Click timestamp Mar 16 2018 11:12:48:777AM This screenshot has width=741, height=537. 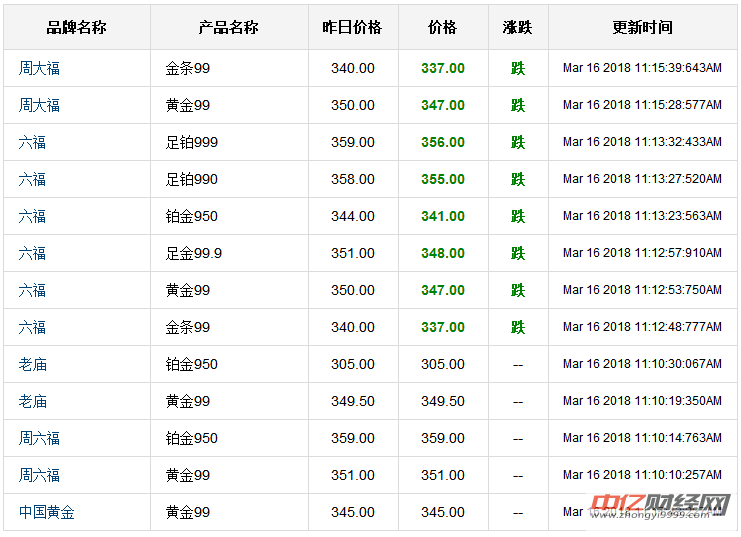[642, 327]
